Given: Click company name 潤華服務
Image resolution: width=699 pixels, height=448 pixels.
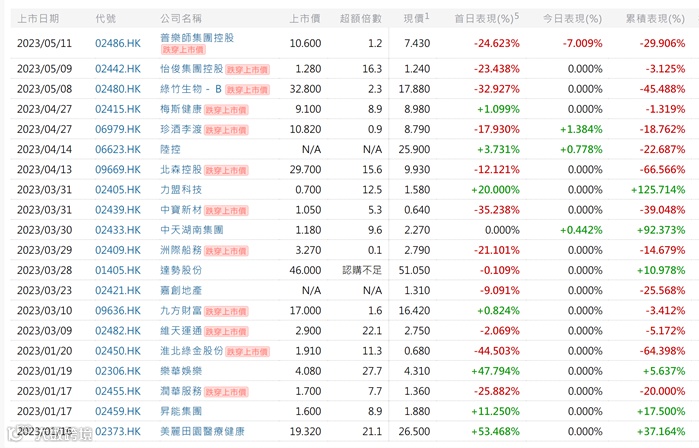Looking at the screenshot, I should pyautogui.click(x=181, y=391).
